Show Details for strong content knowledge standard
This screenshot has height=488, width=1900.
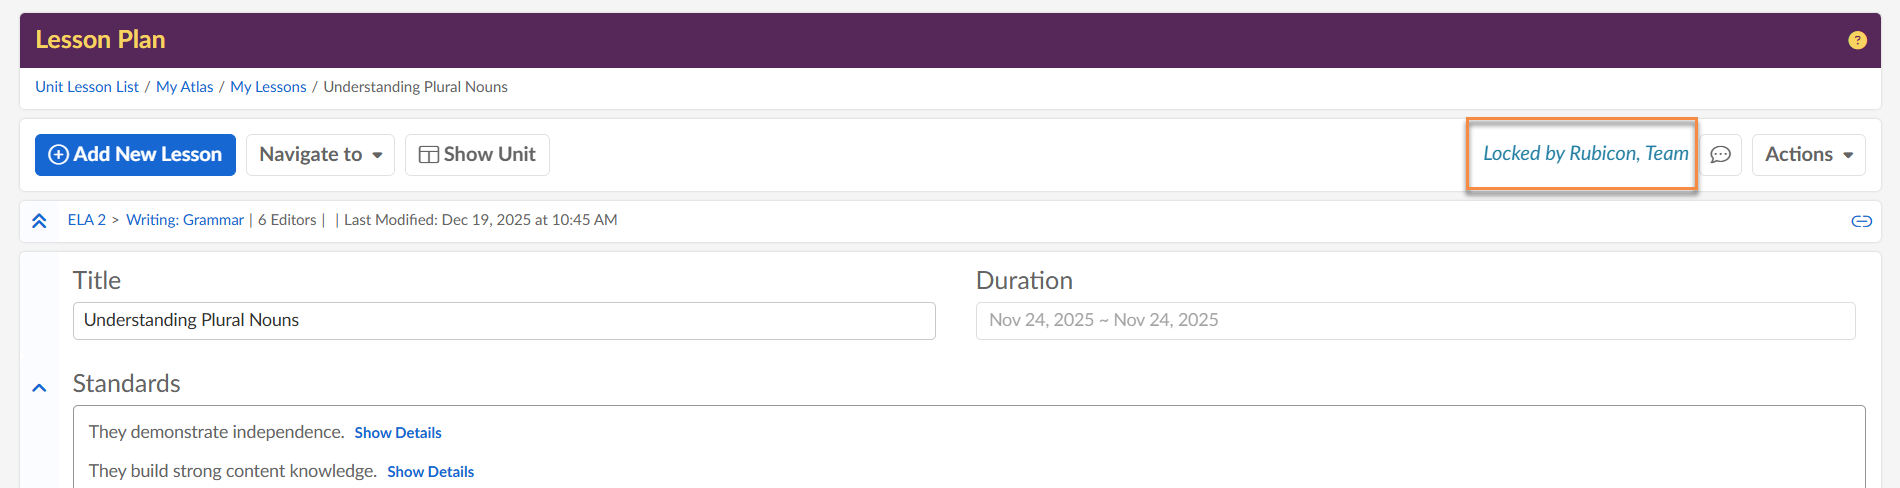point(431,472)
